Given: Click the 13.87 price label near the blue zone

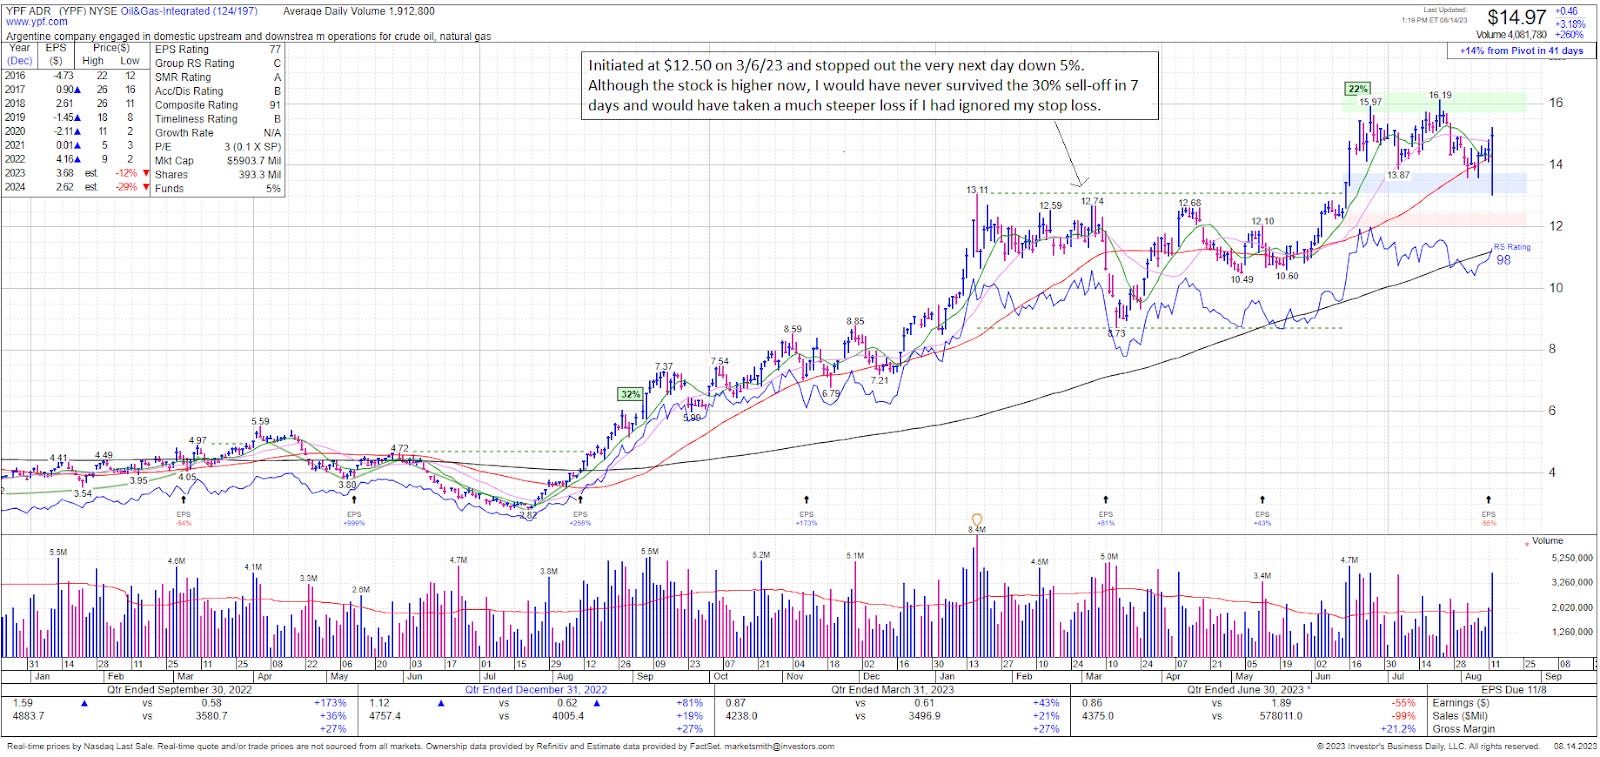Looking at the screenshot, I should (1398, 176).
